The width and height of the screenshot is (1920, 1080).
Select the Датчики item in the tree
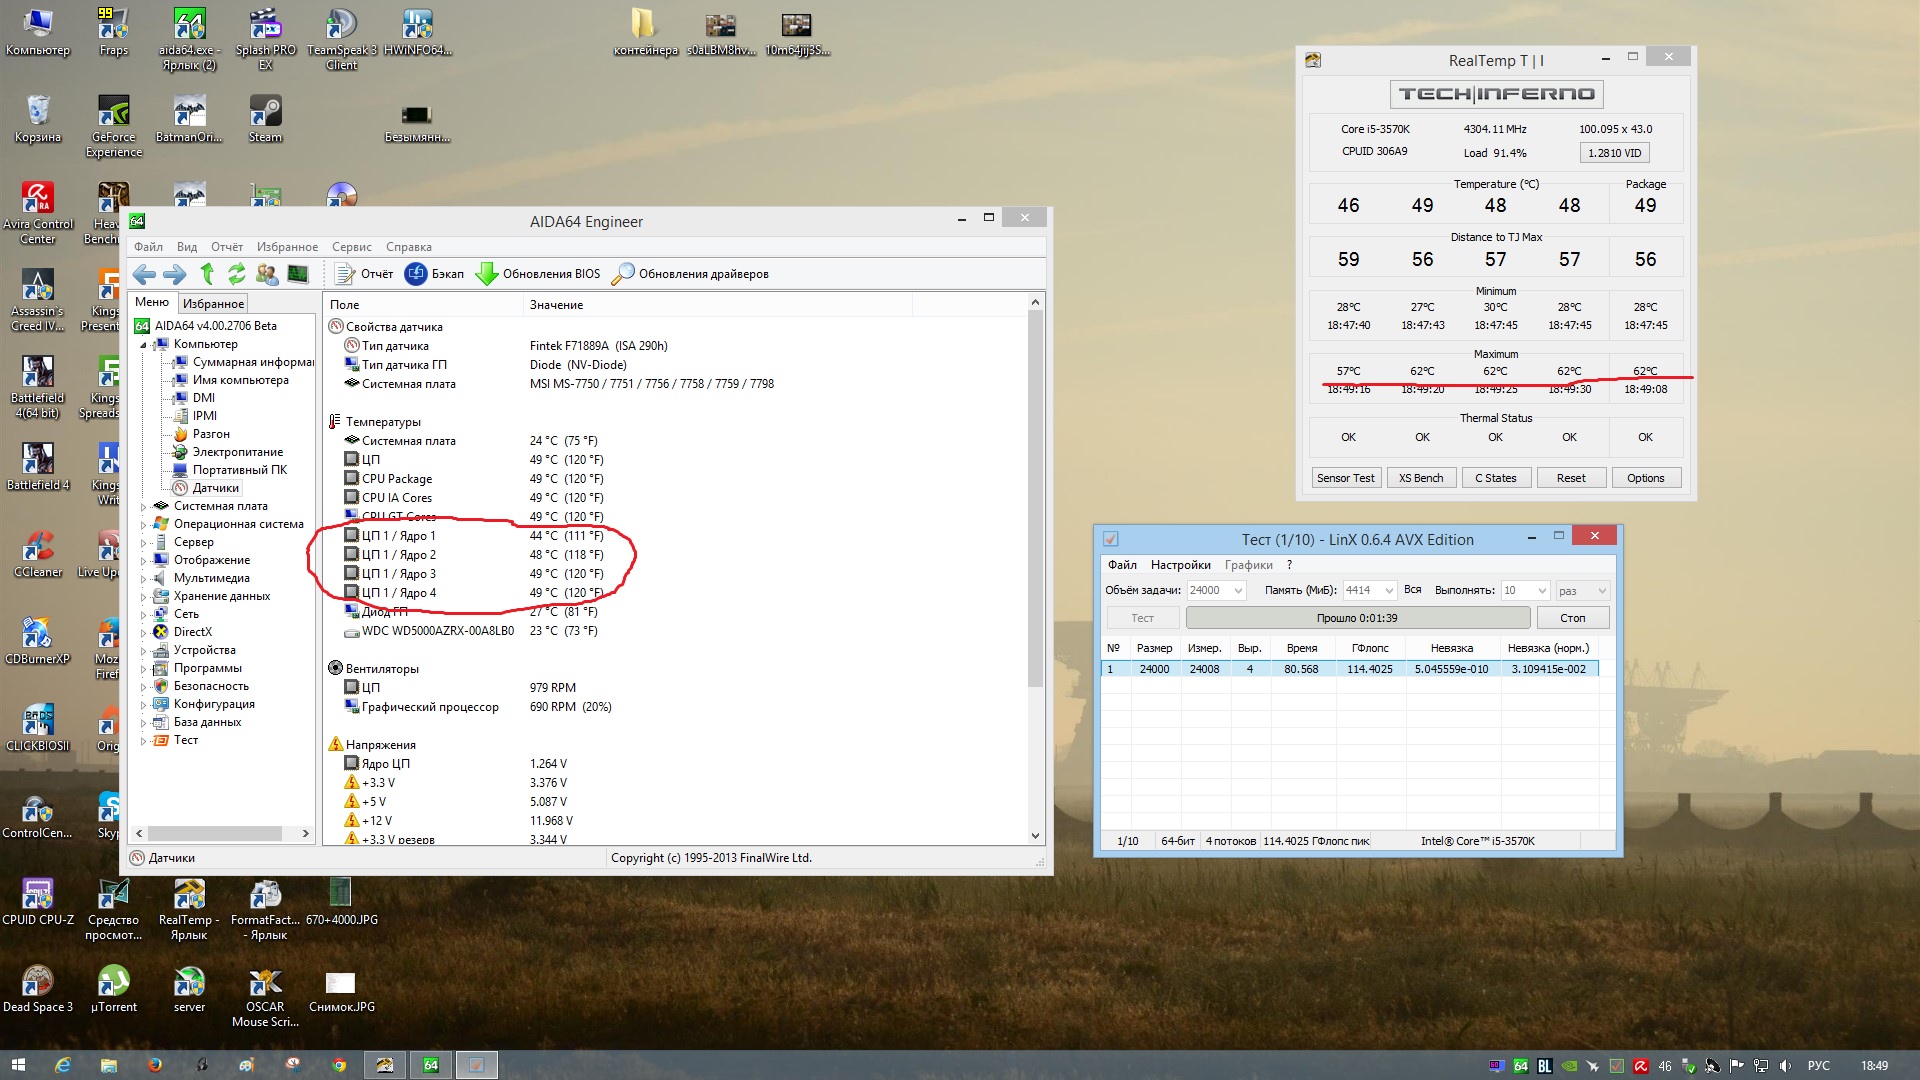click(215, 488)
